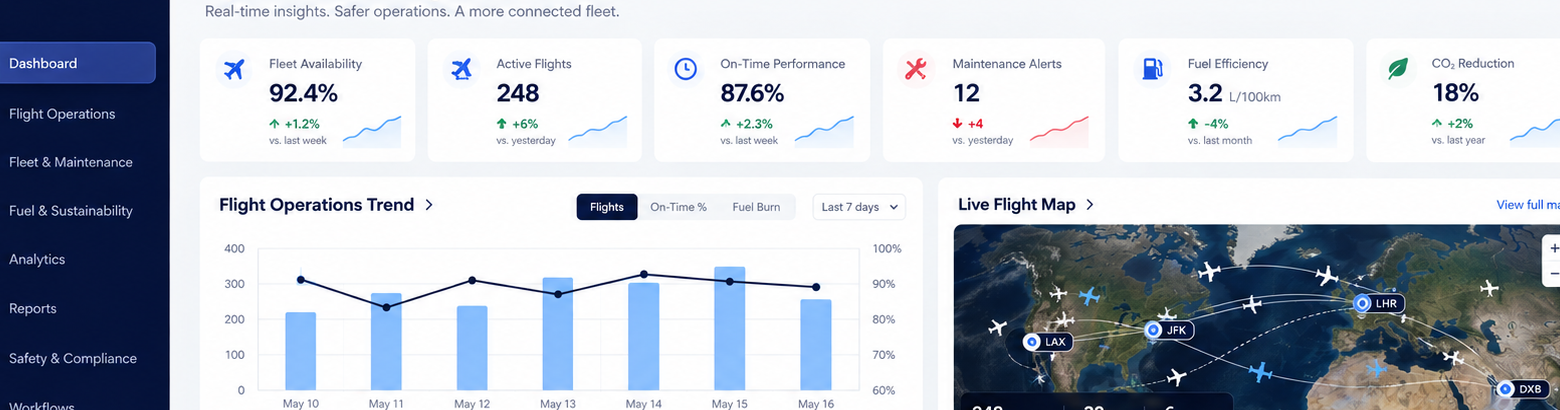Zoom in the map with plus button
The image size is (1560, 410).
(x=1553, y=248)
